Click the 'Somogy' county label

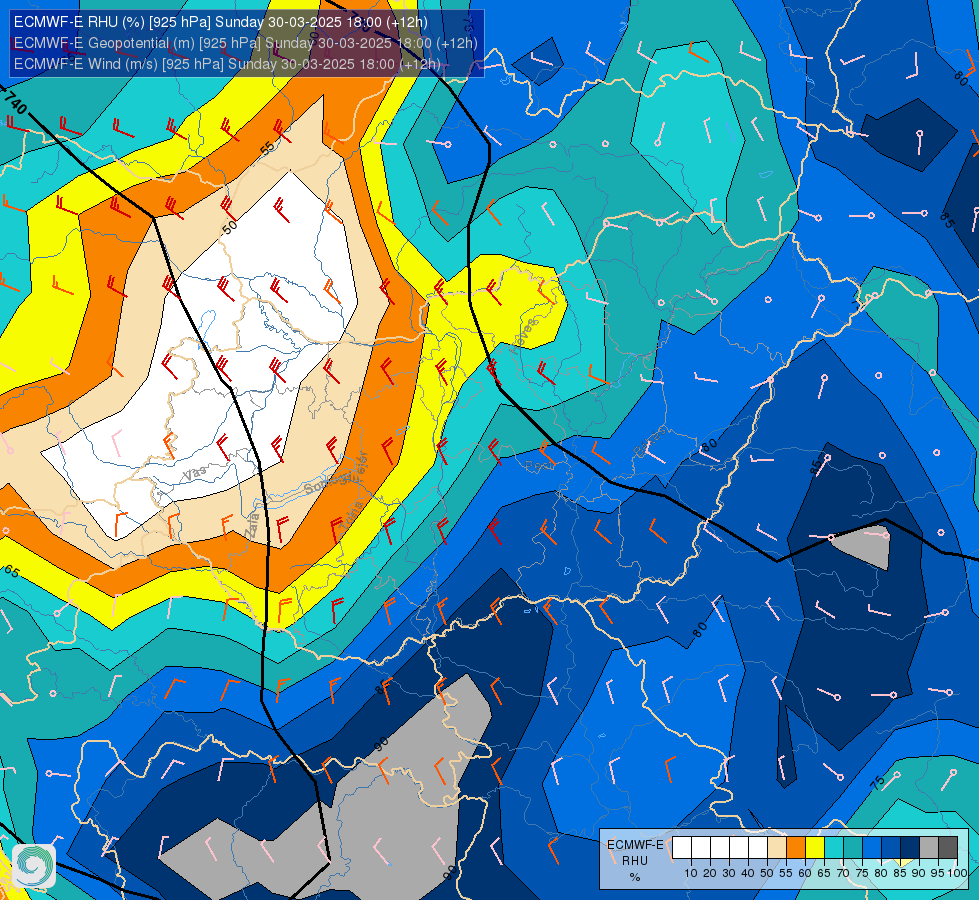(326, 484)
